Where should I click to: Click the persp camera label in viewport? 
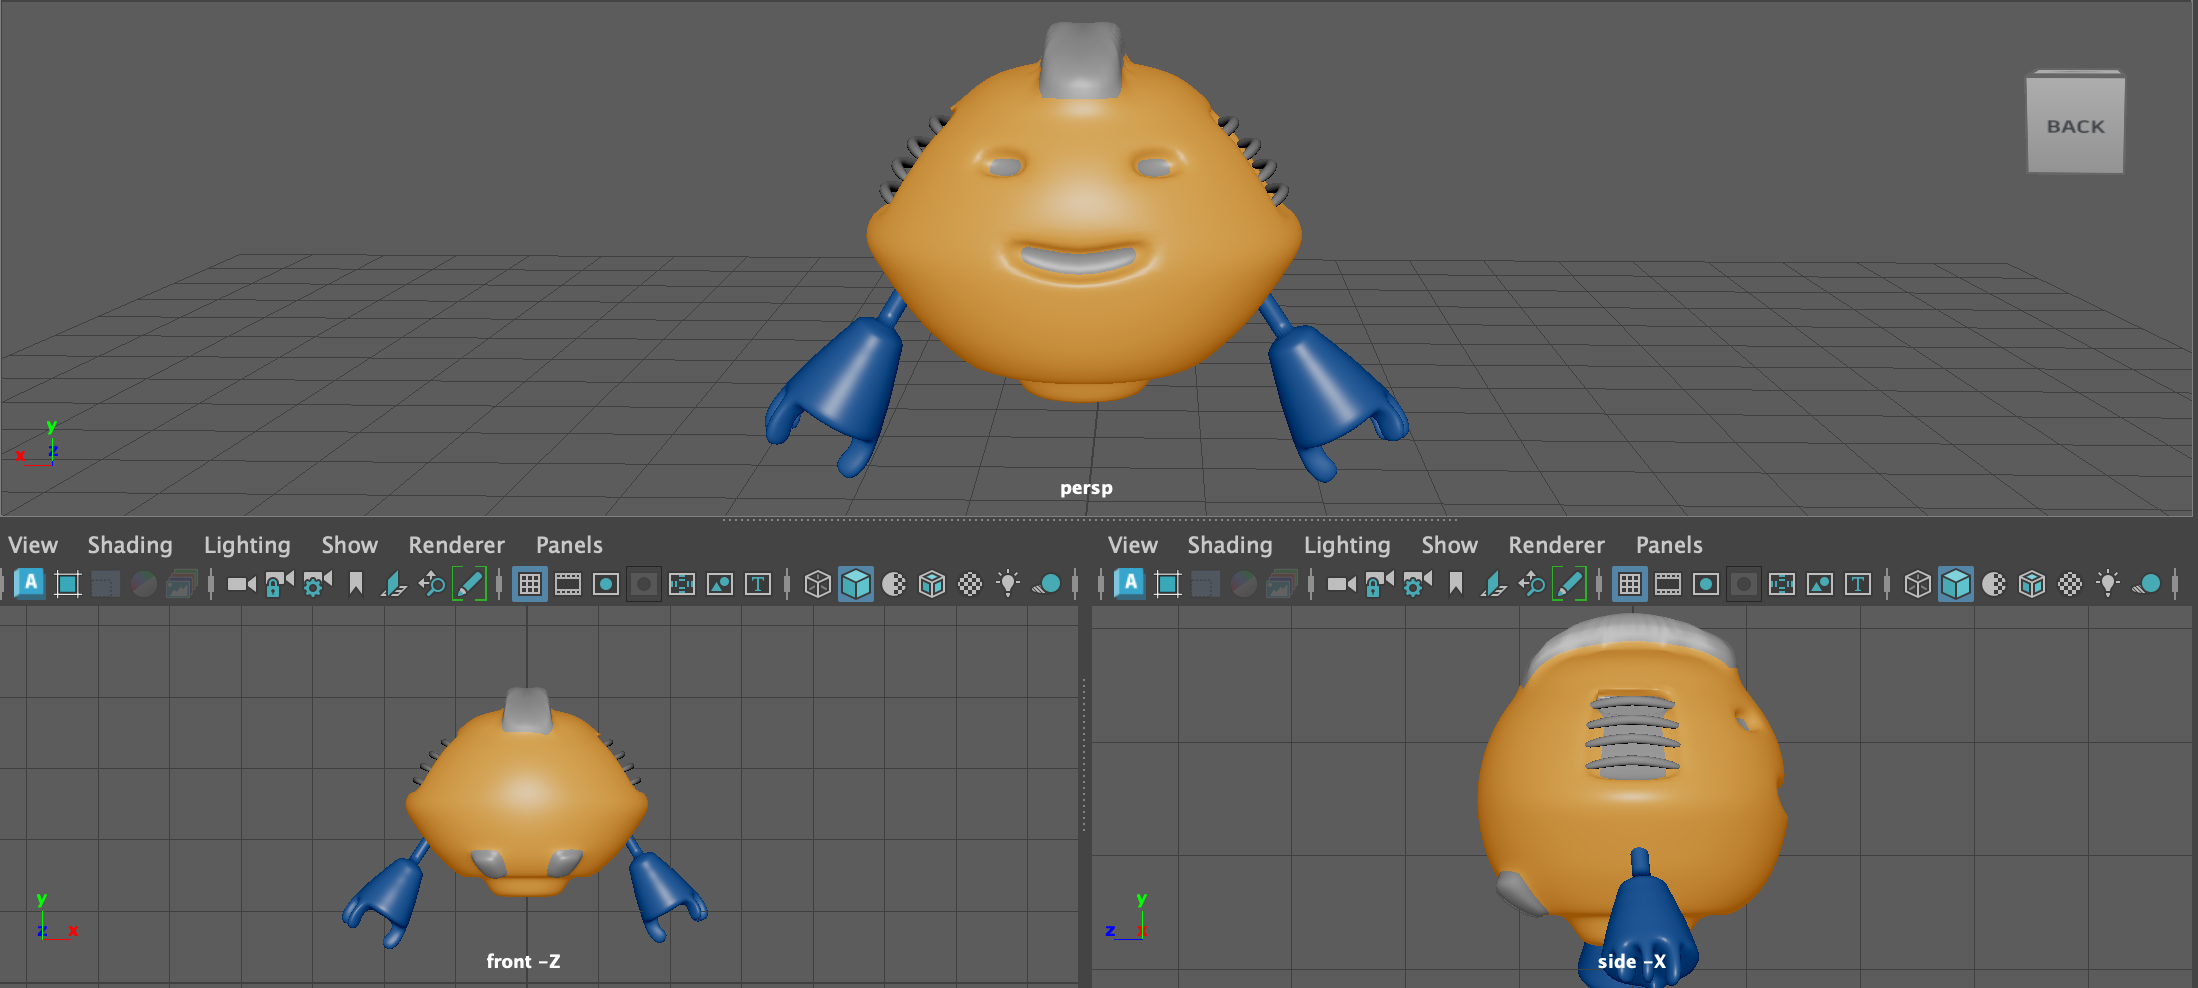coord(1086,488)
